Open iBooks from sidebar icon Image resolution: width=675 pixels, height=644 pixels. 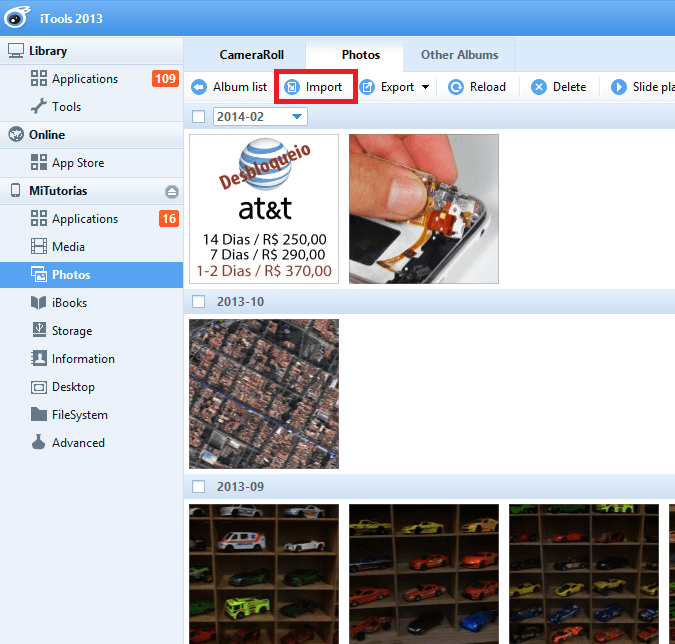point(39,303)
